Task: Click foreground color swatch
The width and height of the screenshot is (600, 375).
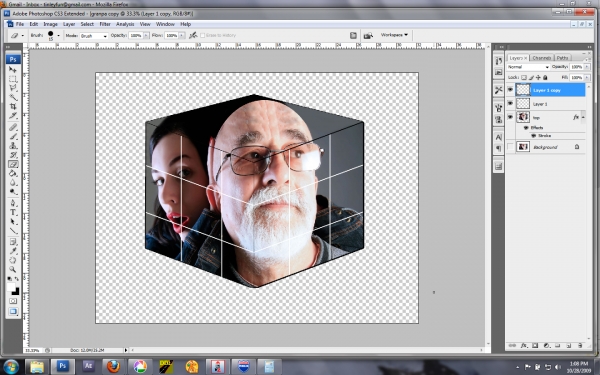Action: click(x=11, y=287)
